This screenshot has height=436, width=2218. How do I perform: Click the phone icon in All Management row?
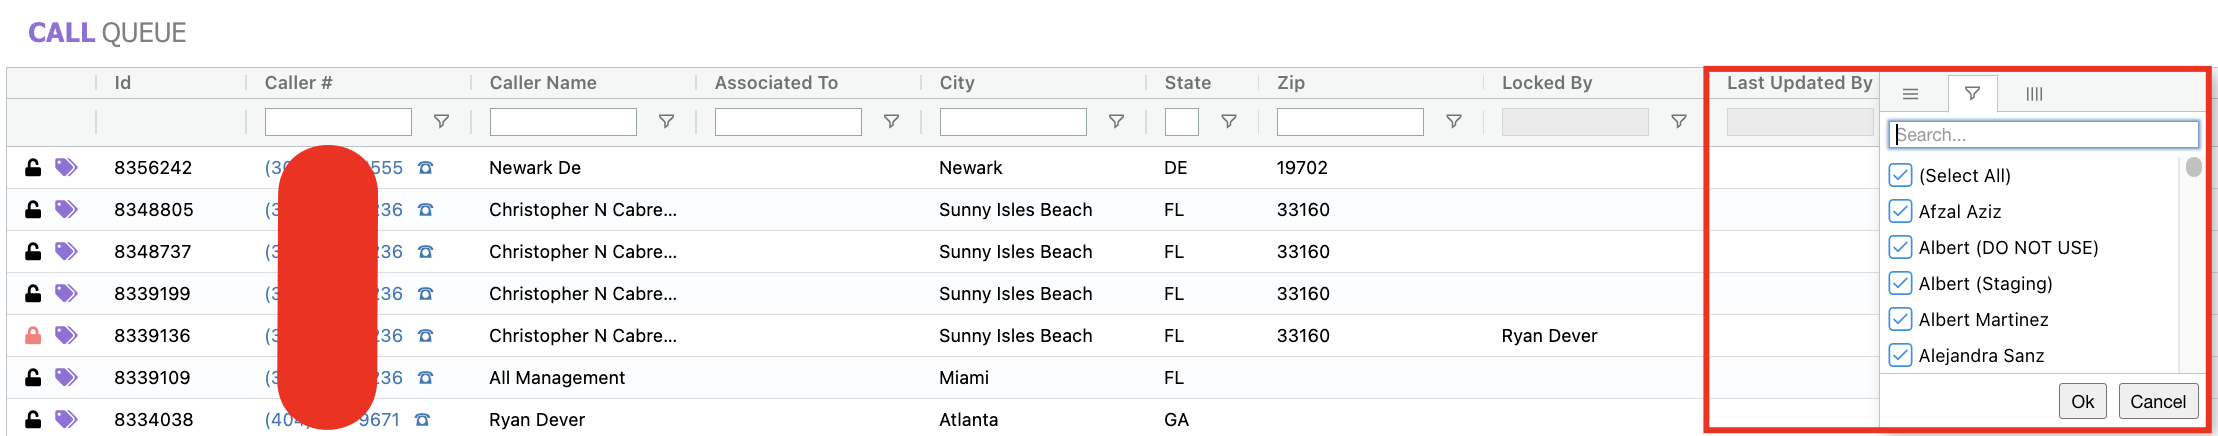point(426,378)
